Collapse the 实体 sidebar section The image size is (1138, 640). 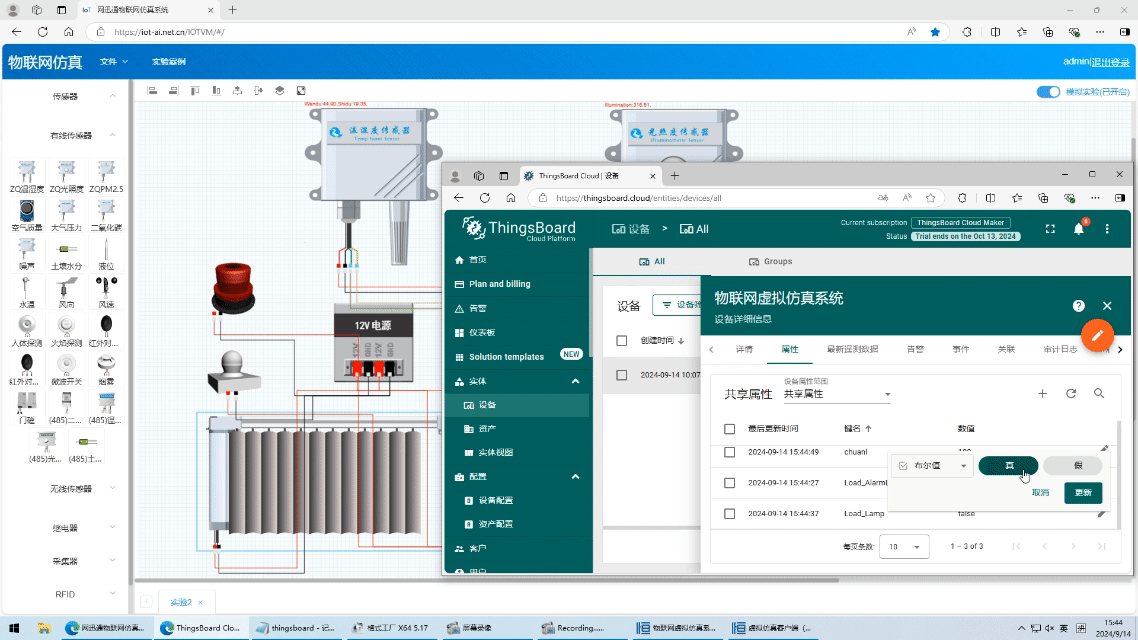point(575,381)
